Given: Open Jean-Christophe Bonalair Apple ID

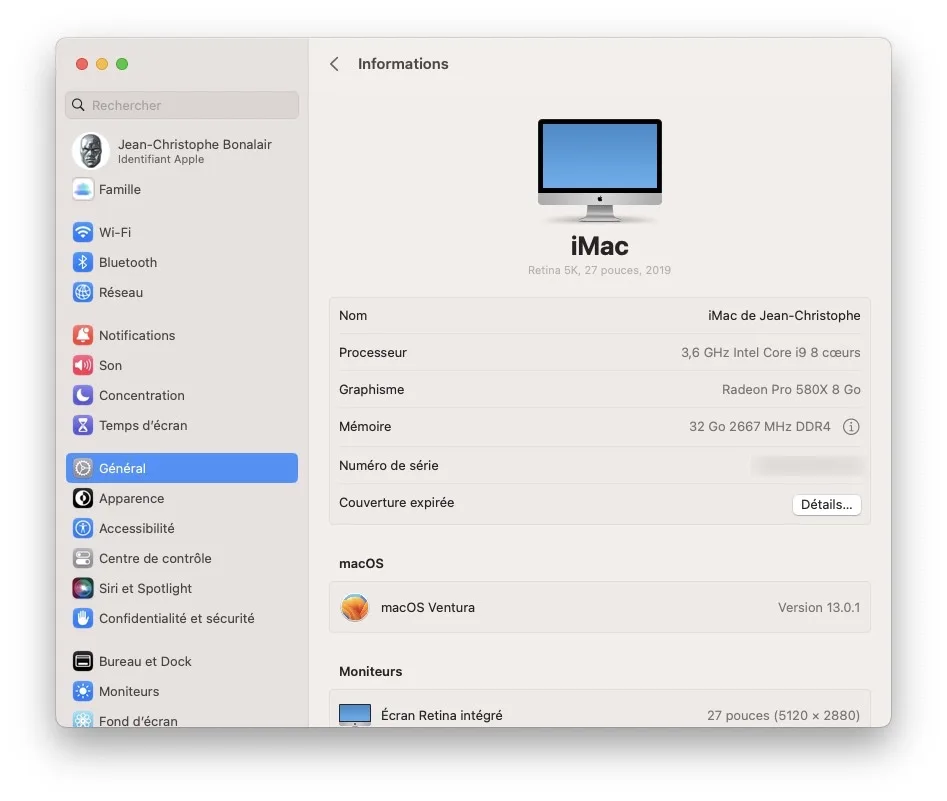Looking at the screenshot, I should 182,151.
